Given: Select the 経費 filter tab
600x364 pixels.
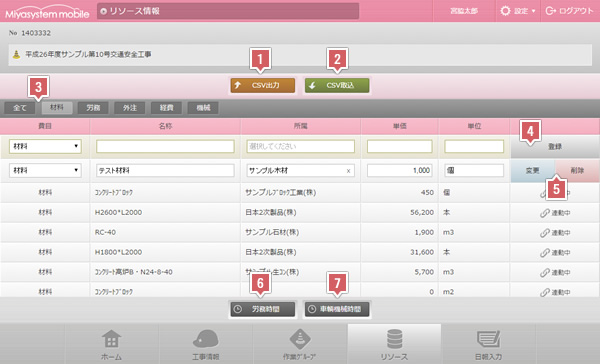Looking at the screenshot, I should [166, 108].
